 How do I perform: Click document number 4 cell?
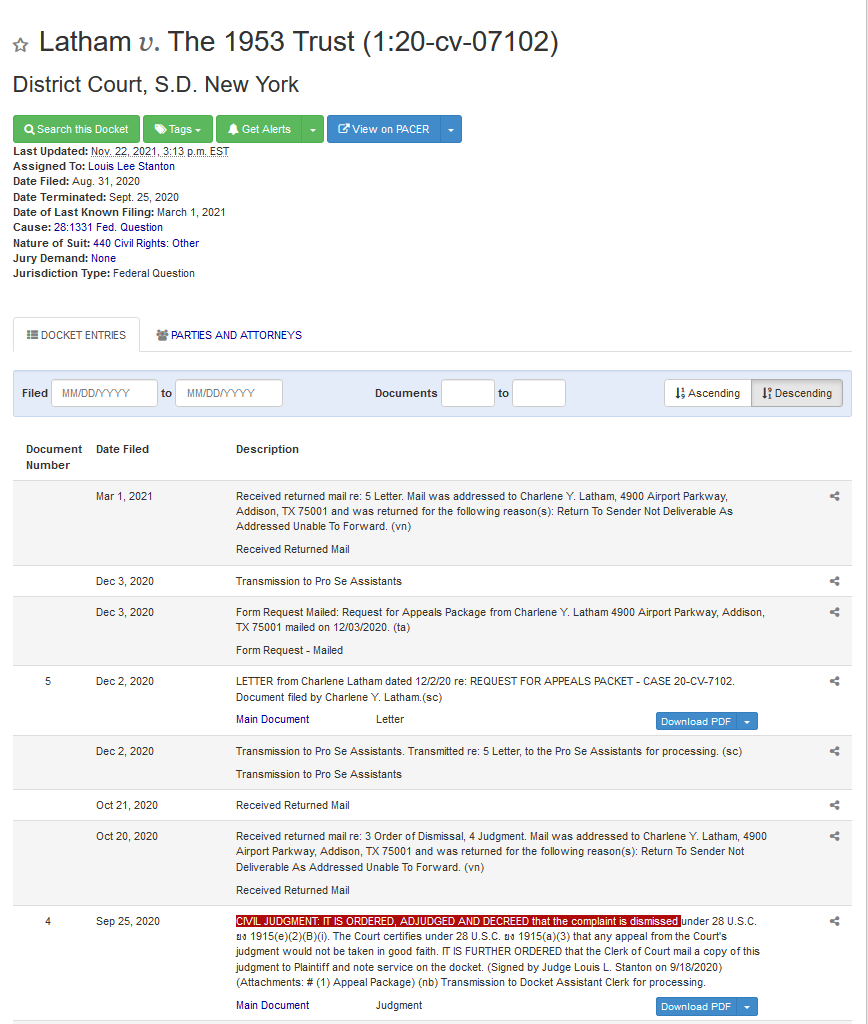point(48,921)
